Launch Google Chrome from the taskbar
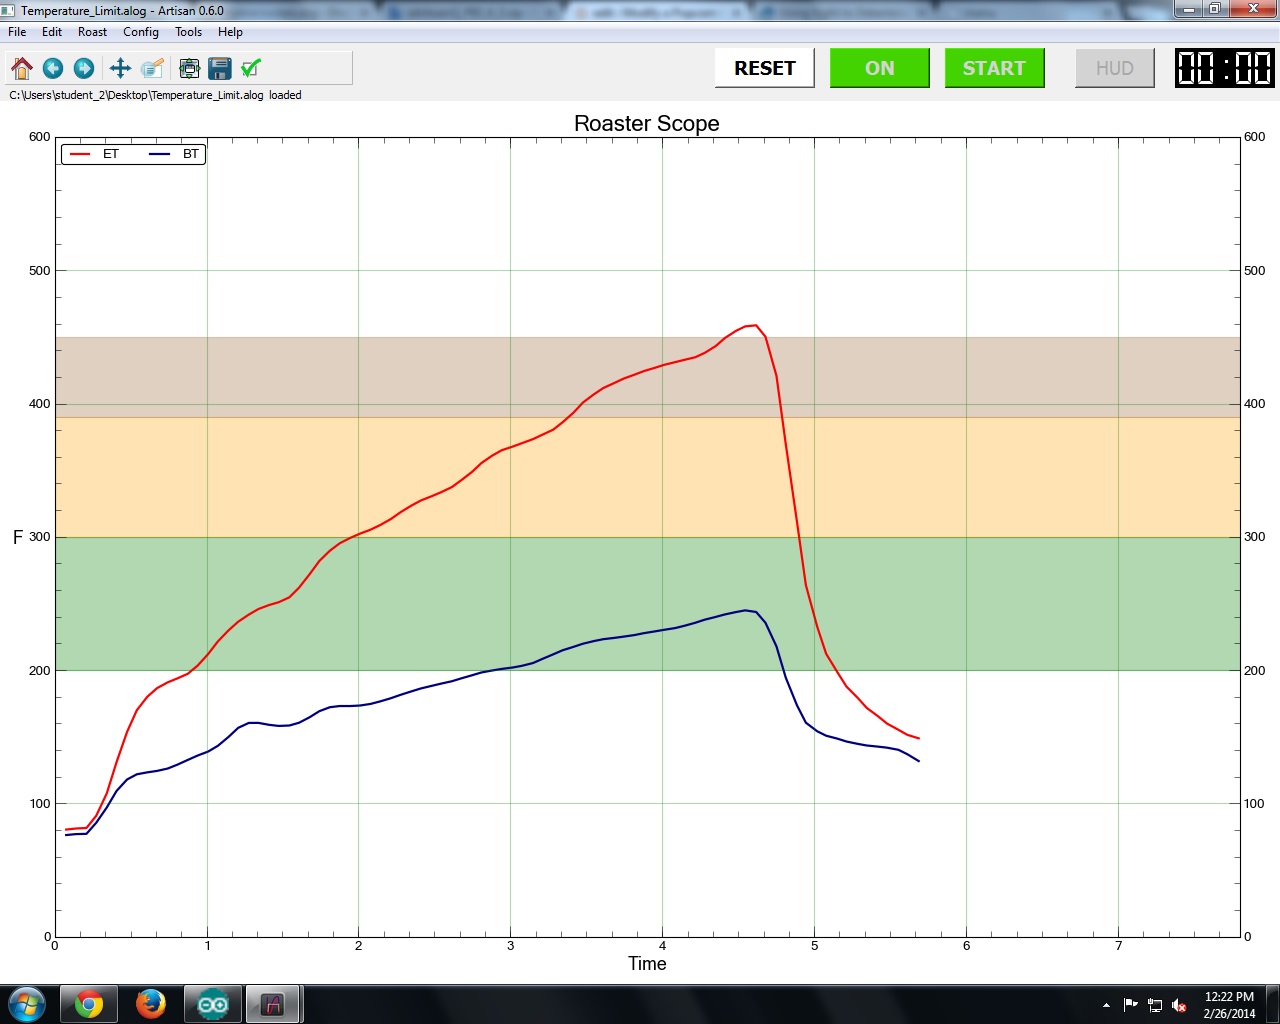This screenshot has height=1024, width=1280. [89, 1004]
